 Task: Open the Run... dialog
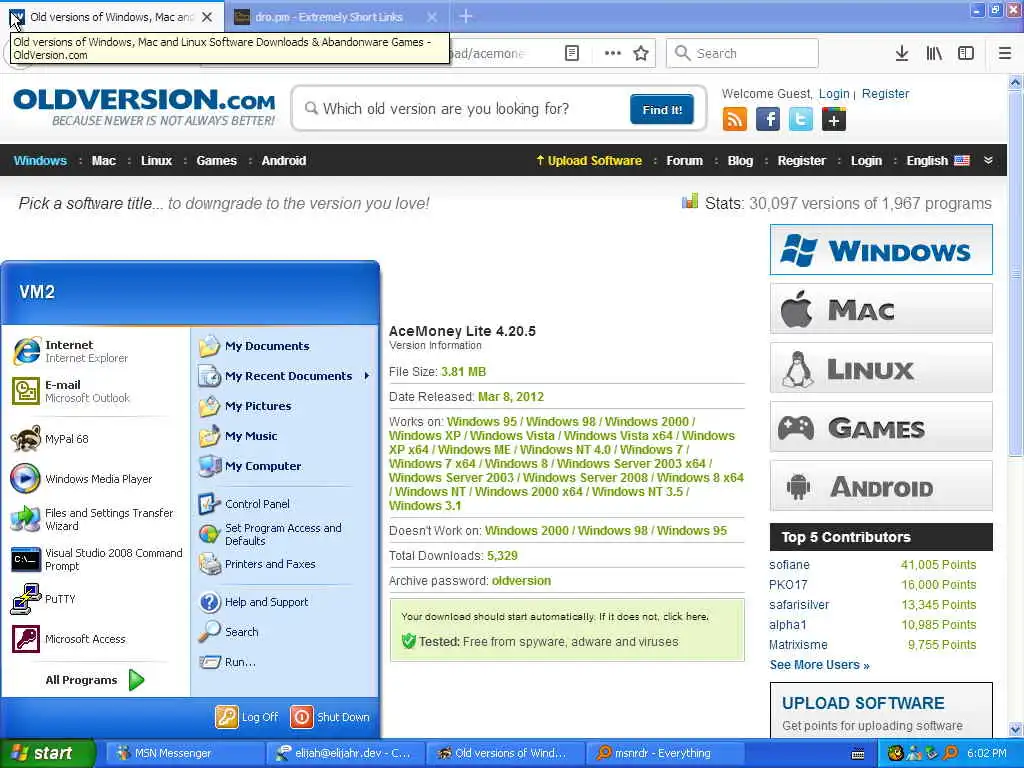[227, 662]
